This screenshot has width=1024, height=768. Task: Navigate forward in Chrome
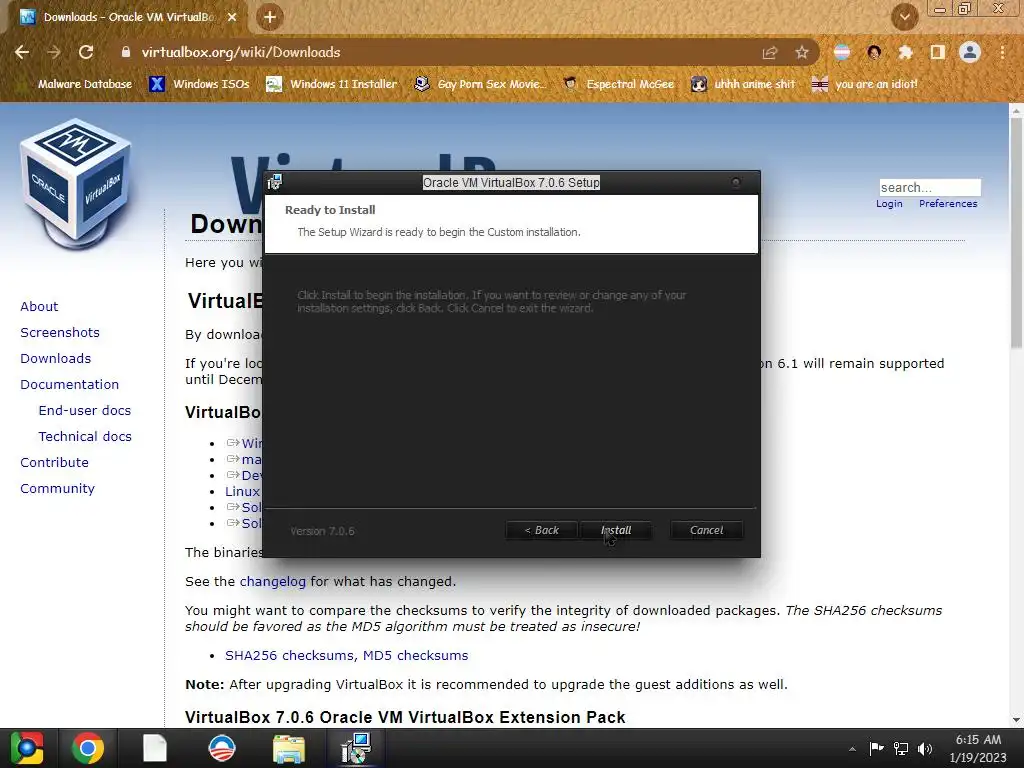point(54,52)
